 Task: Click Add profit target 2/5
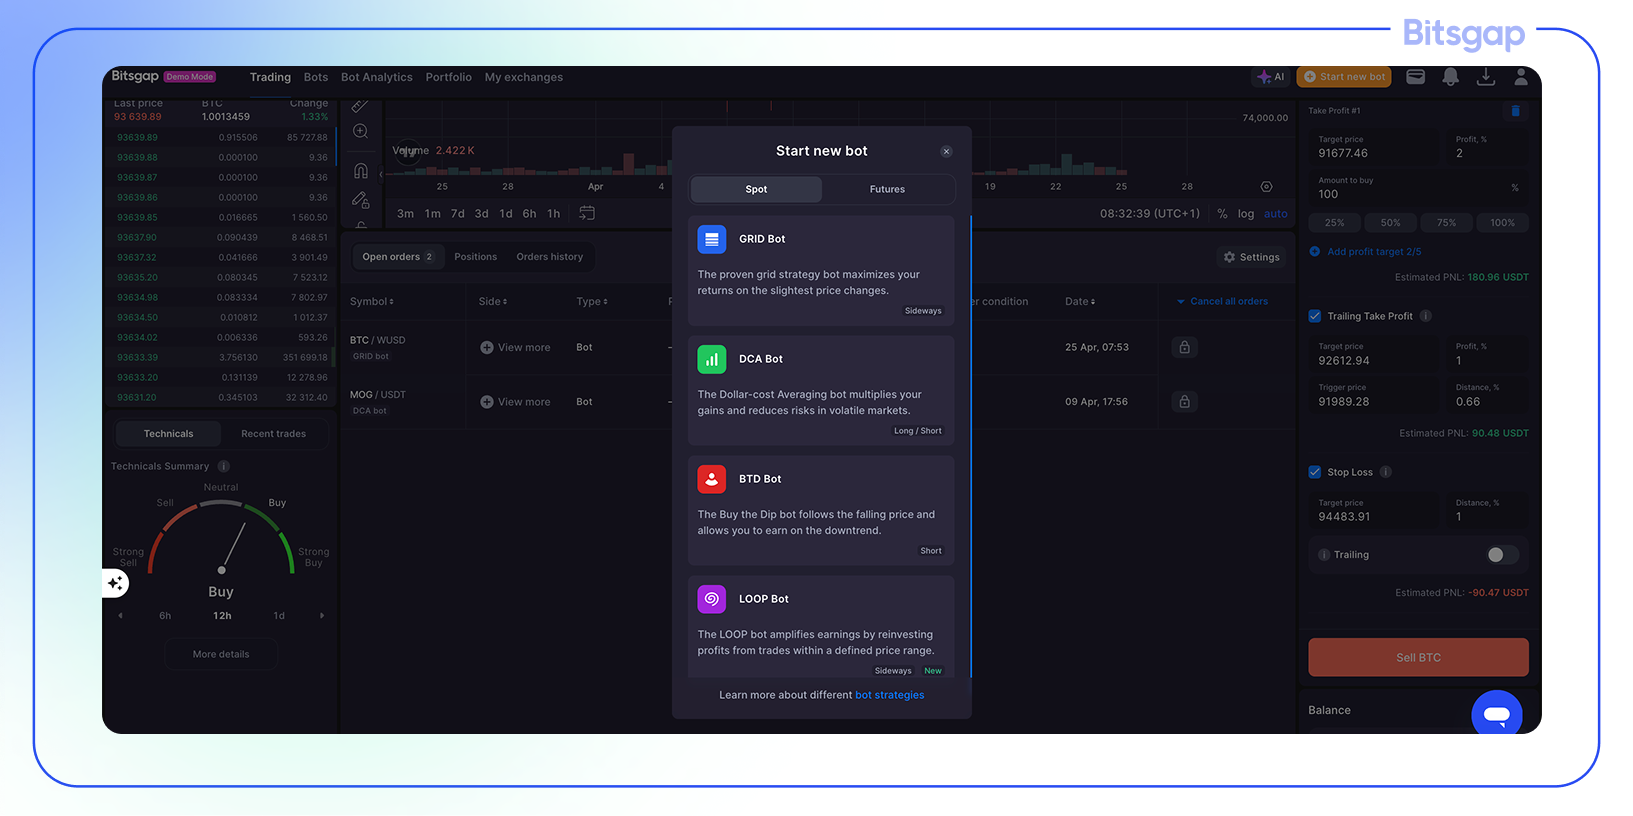coord(1365,252)
